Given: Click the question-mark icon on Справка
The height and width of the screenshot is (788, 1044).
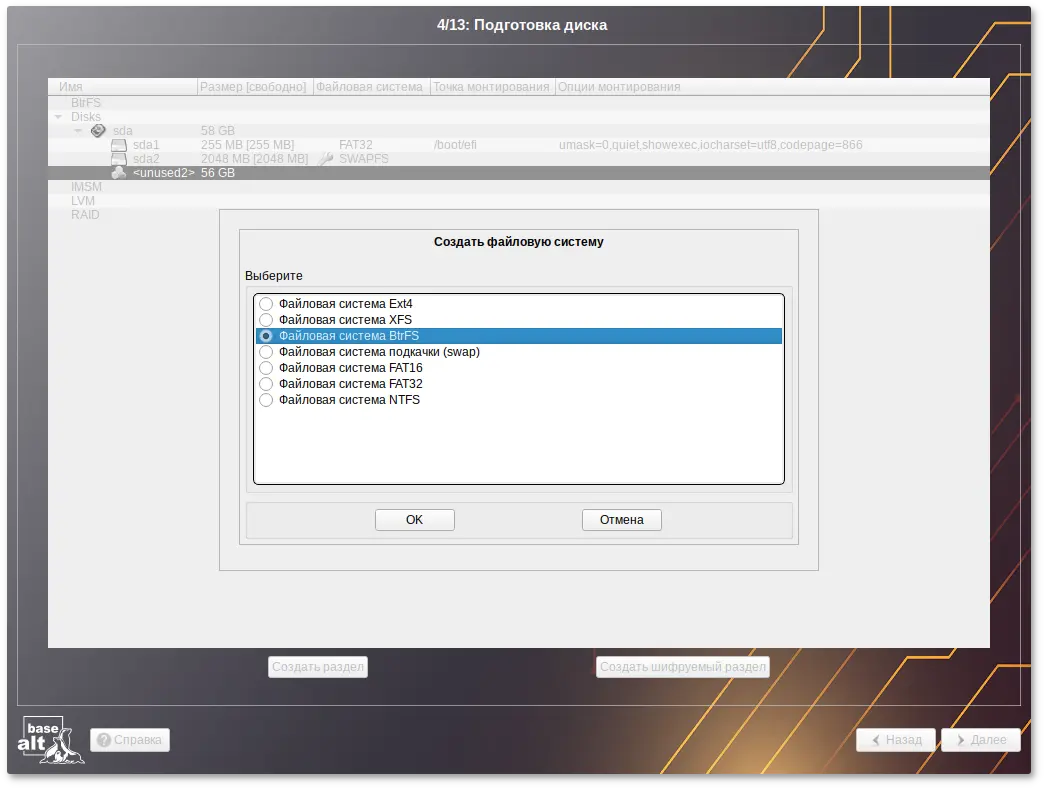Looking at the screenshot, I should (x=104, y=740).
